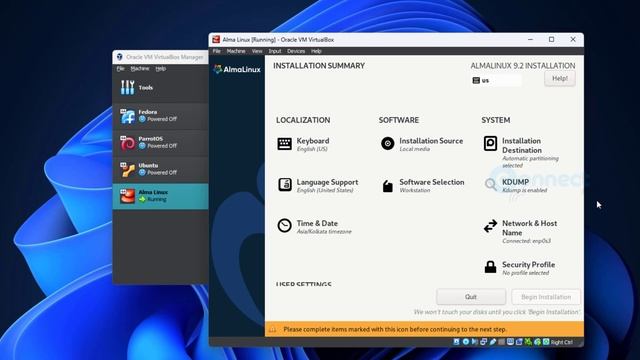Minimize the Alma Linux VM window

pyautogui.click(x=530, y=40)
